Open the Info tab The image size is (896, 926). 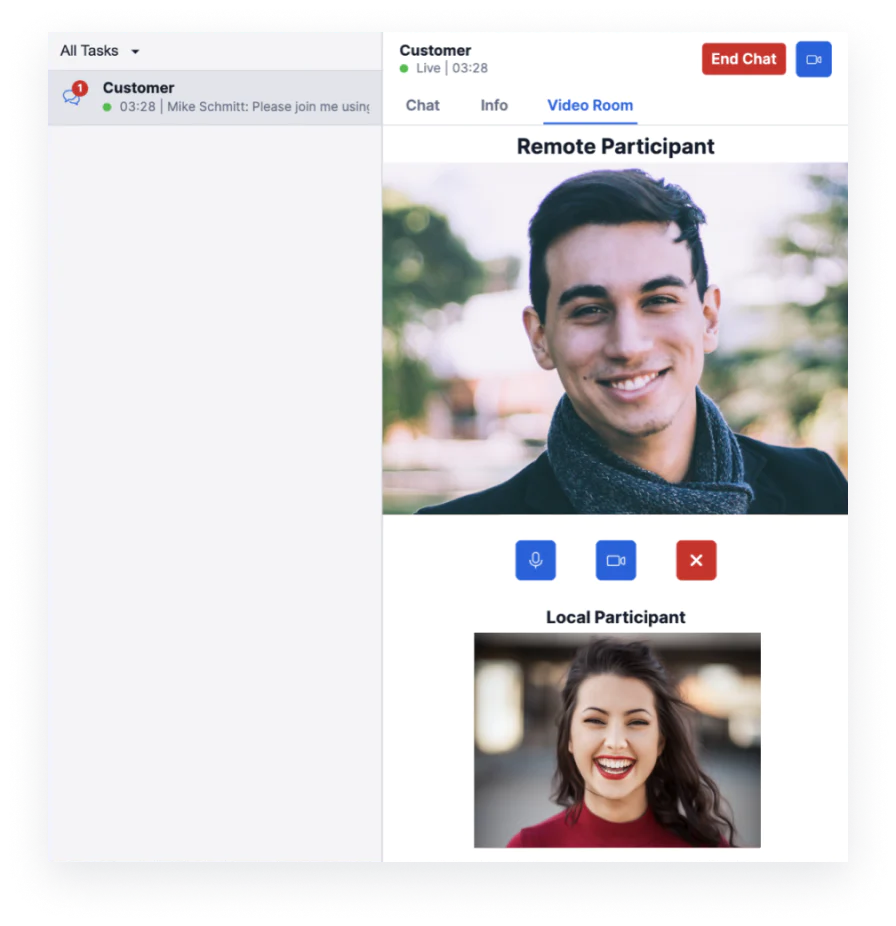[494, 105]
